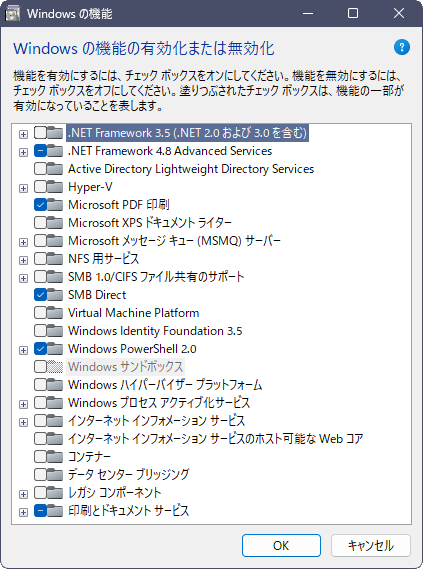
Task: Click the Windows の機能 title bar app icon
Action: pos(13,13)
